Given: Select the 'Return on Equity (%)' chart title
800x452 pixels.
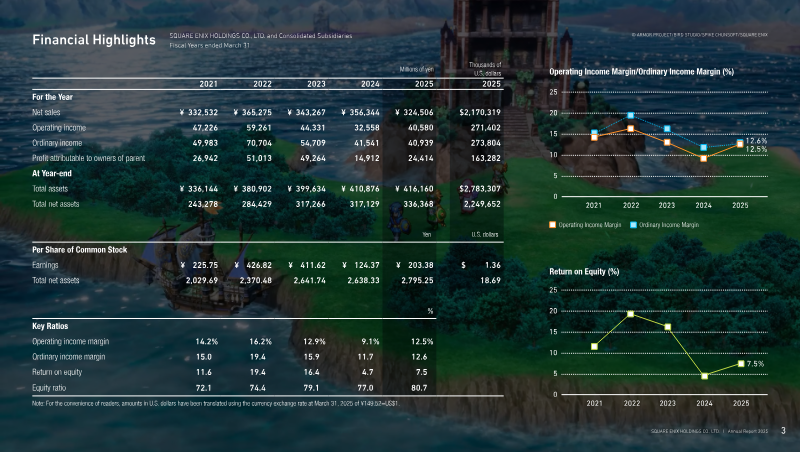Looking at the screenshot, I should [585, 272].
